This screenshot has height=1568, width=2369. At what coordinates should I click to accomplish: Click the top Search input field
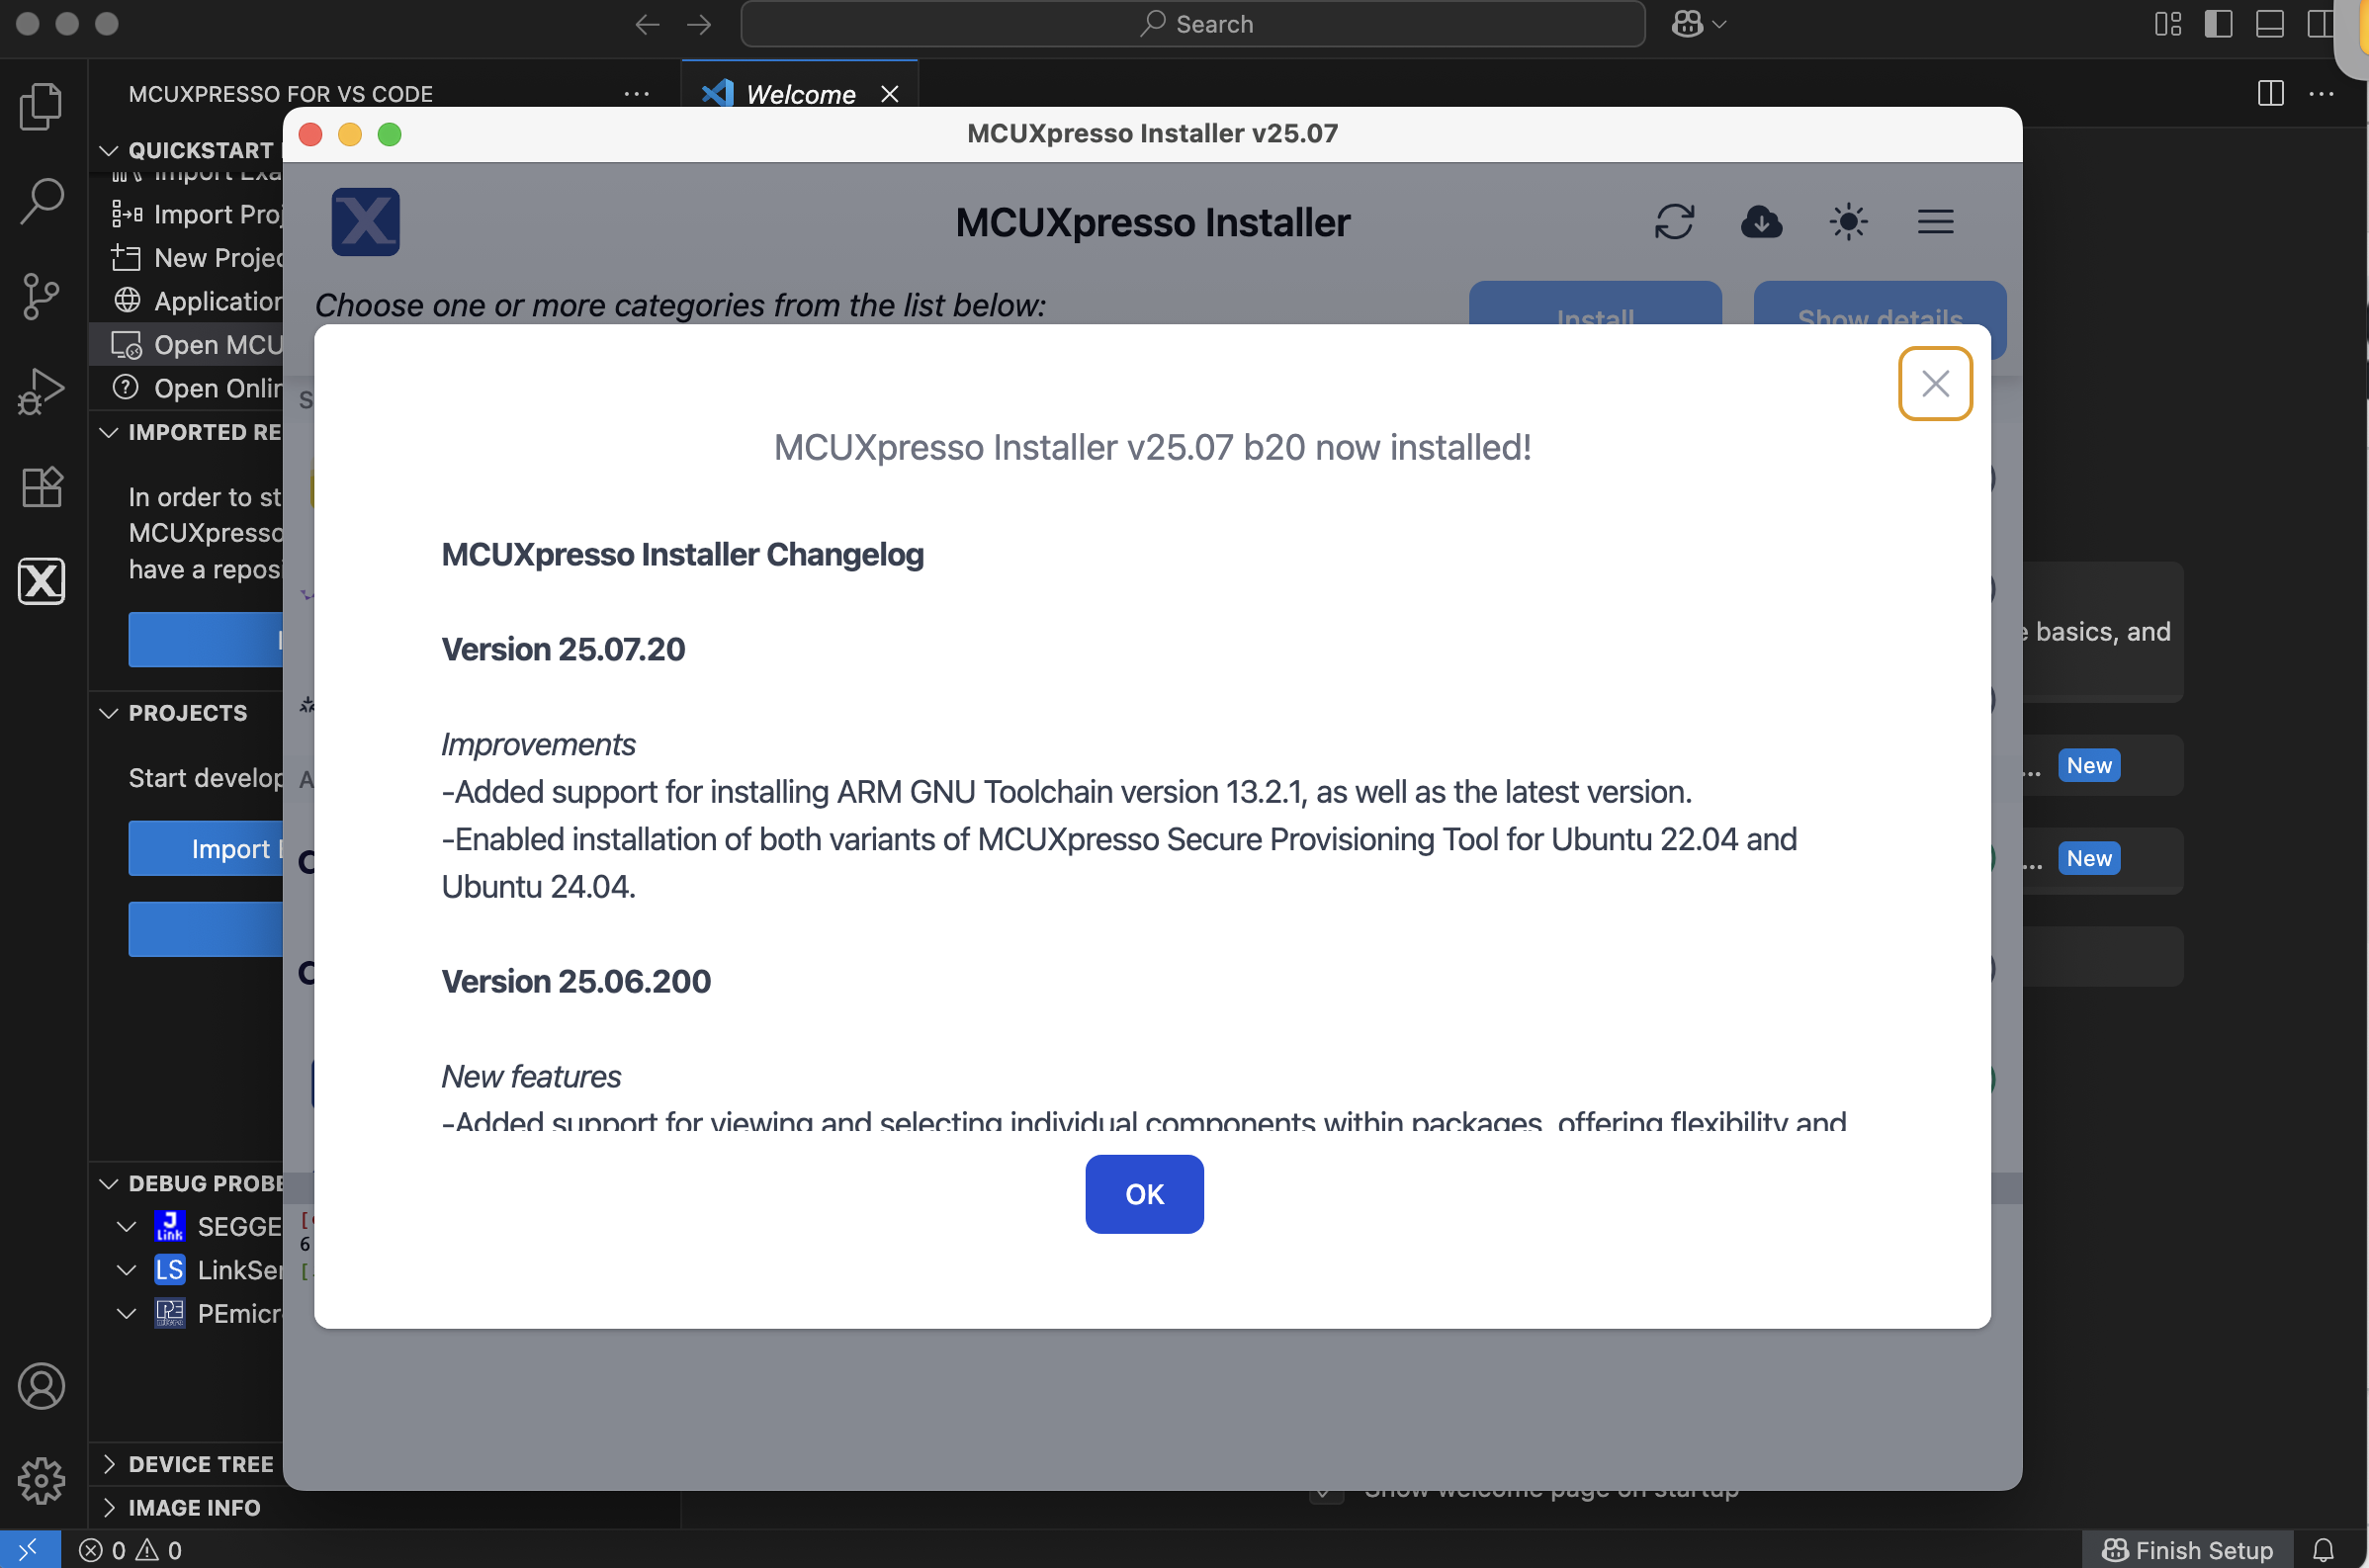click(x=1192, y=24)
